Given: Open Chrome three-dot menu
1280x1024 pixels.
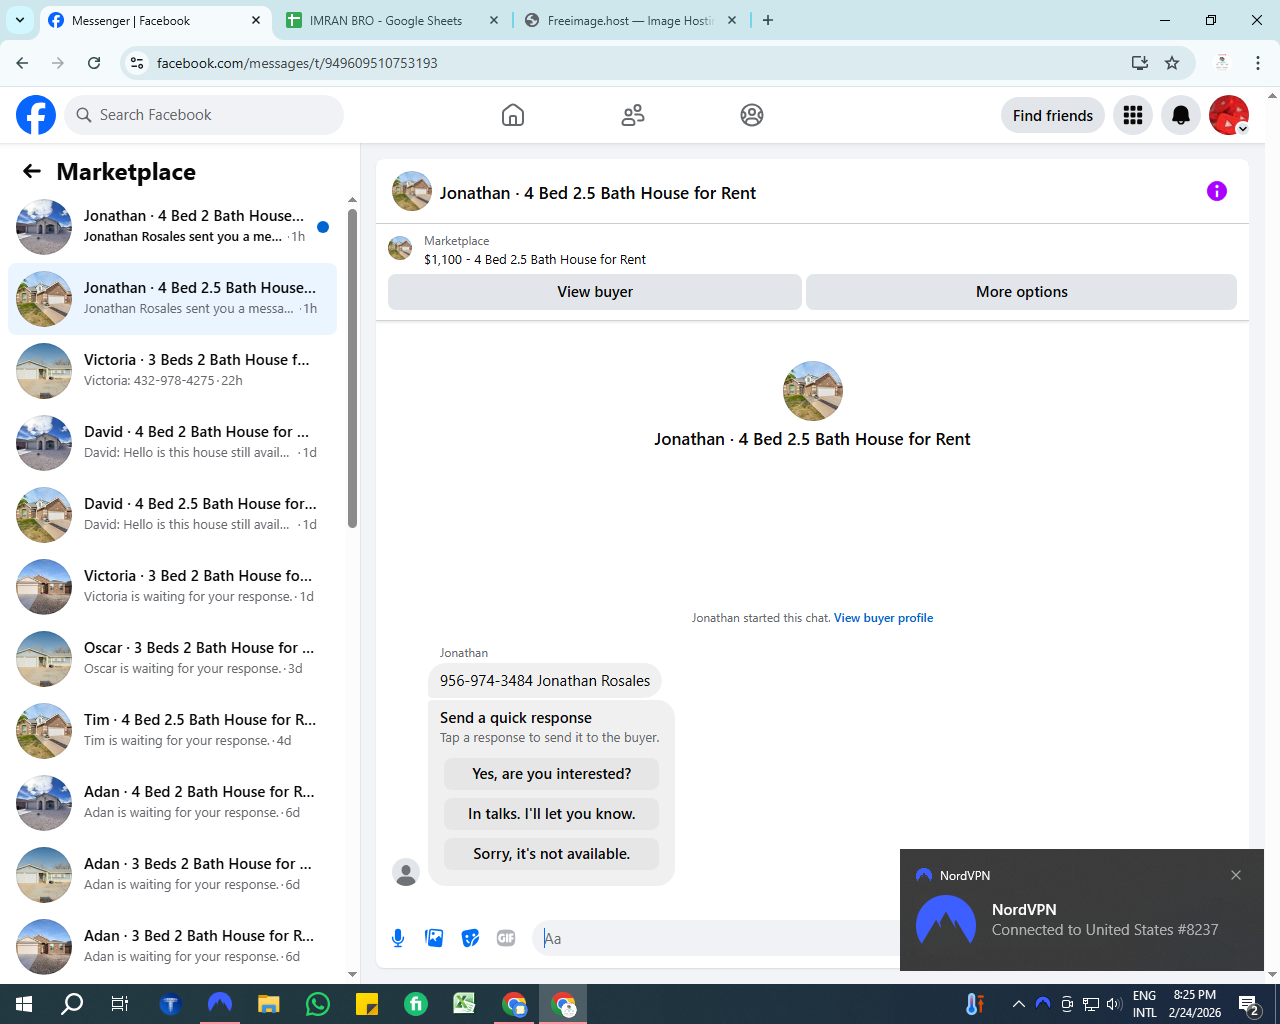Looking at the screenshot, I should 1258,63.
